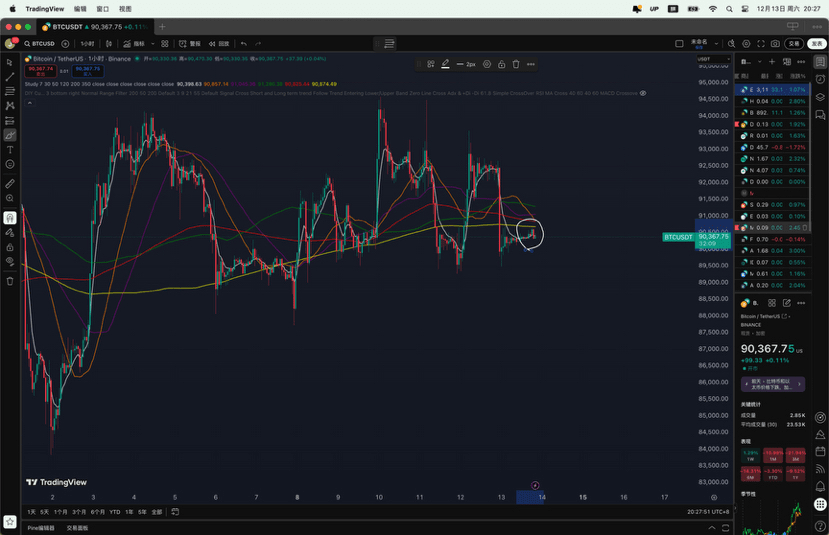The width and height of the screenshot is (829, 535).
Task: Select the 全部 date range
Action: pos(156,512)
